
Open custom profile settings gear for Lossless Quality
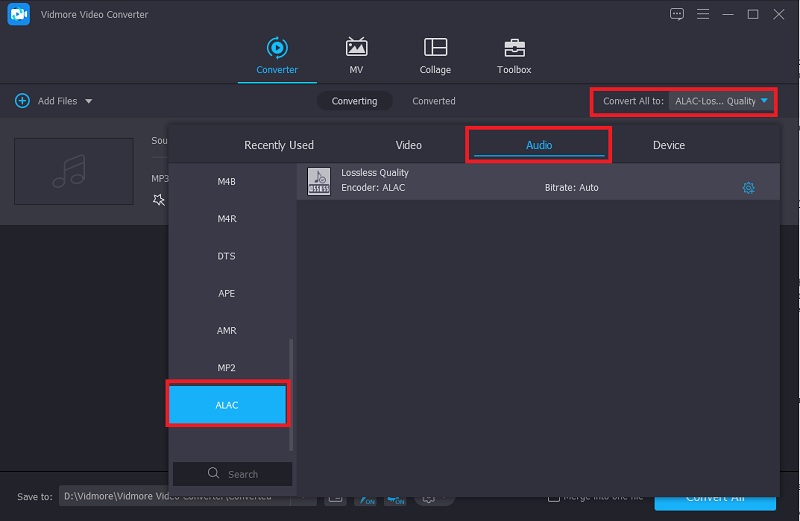(748, 188)
